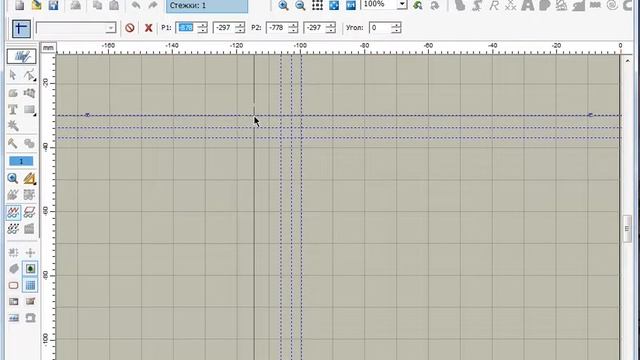
Task: Adjust the Угол spinner arrows
Action: 396,28
